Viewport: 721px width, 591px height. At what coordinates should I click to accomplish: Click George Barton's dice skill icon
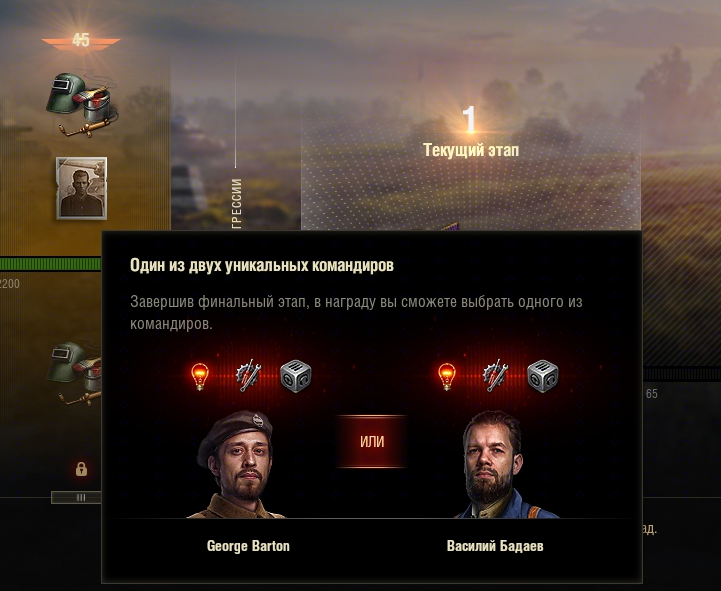click(296, 376)
